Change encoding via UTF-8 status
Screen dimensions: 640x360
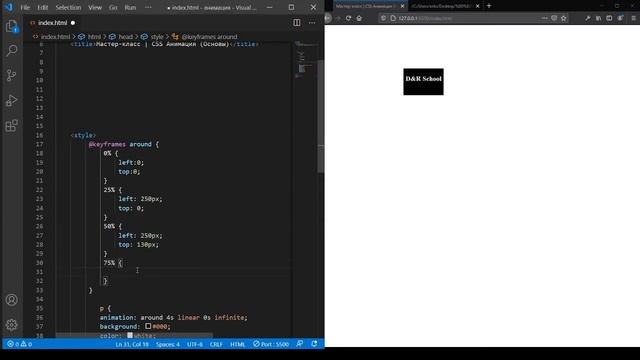click(x=195, y=344)
